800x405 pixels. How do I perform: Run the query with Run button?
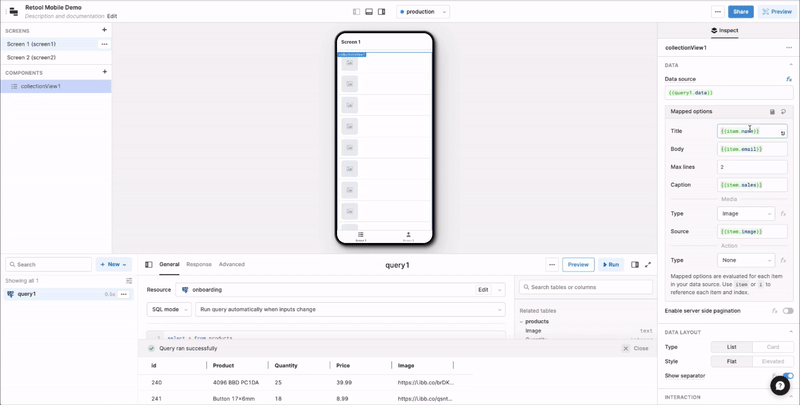point(610,265)
